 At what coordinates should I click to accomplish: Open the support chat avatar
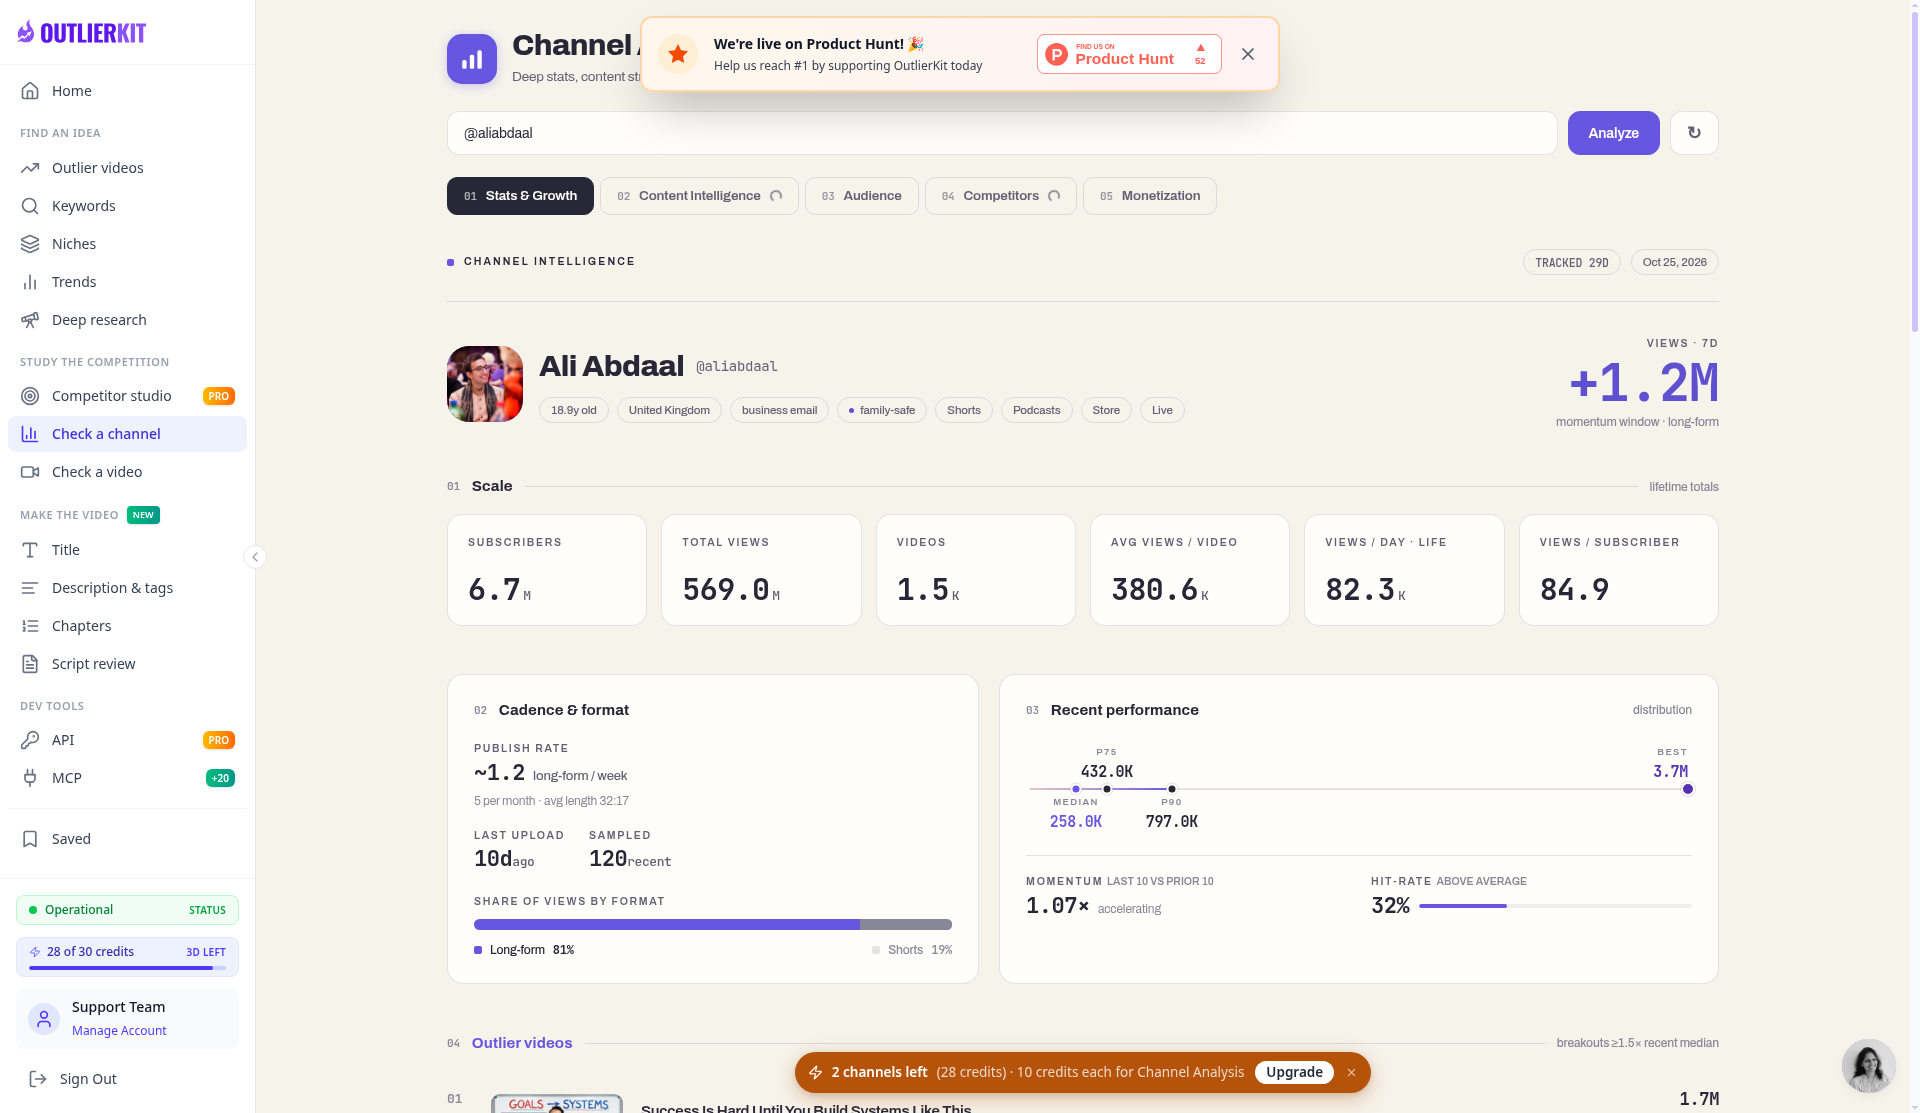tap(1868, 1066)
